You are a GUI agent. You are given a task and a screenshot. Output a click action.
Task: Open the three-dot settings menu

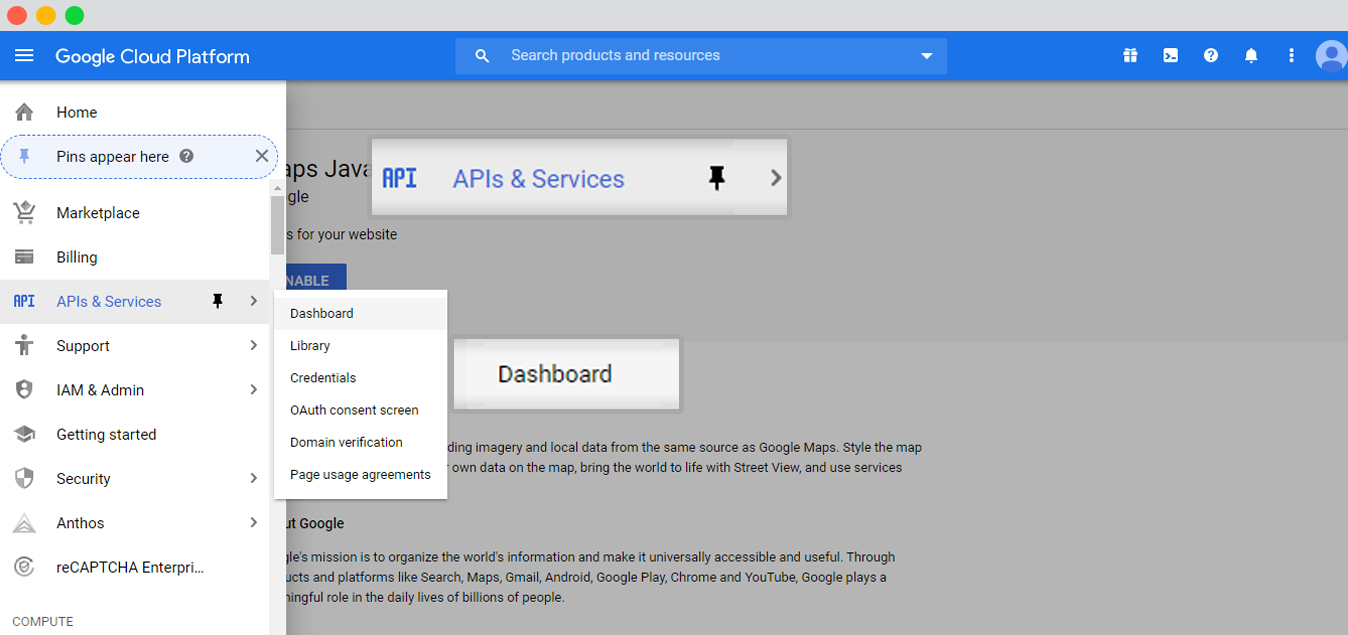pyautogui.click(x=1291, y=56)
